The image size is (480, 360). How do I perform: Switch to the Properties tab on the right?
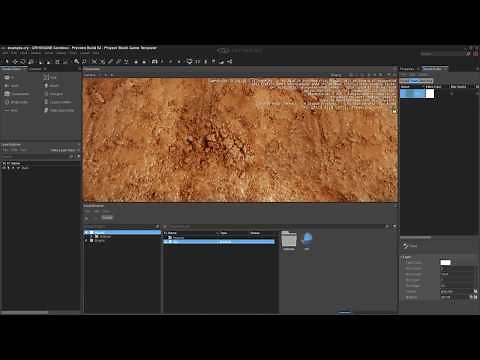(407, 69)
